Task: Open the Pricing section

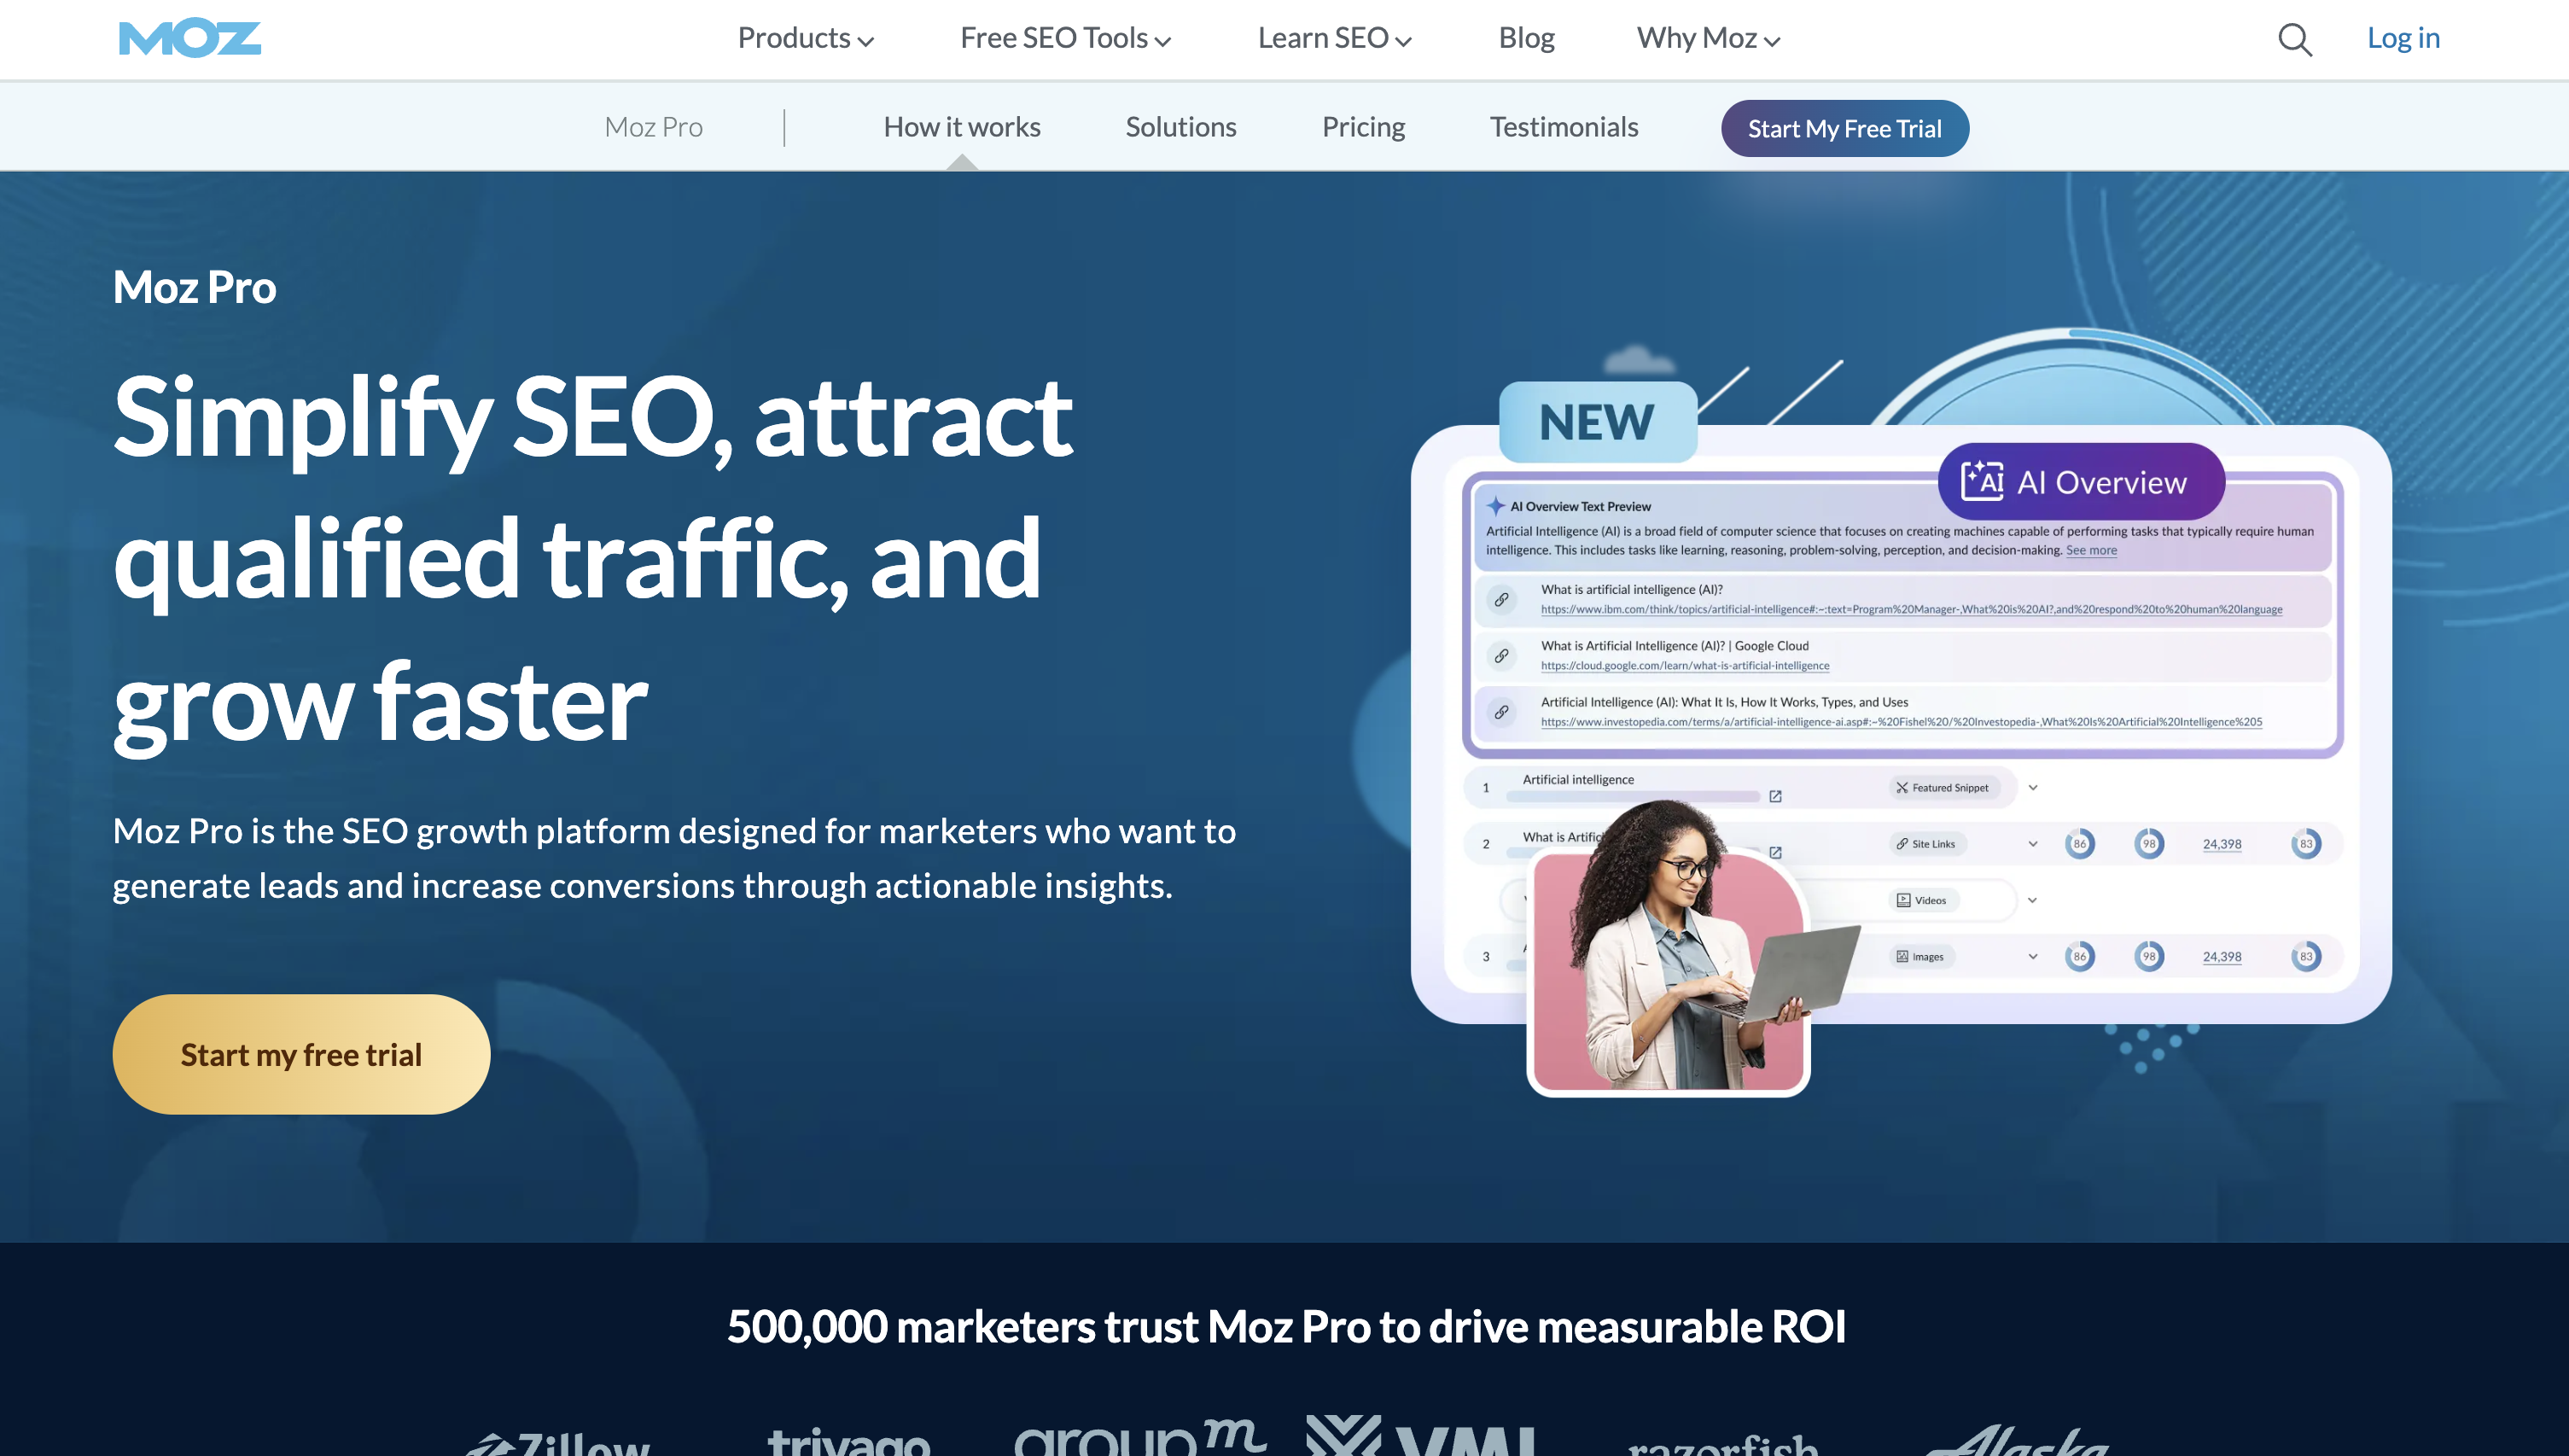Action: point(1363,127)
